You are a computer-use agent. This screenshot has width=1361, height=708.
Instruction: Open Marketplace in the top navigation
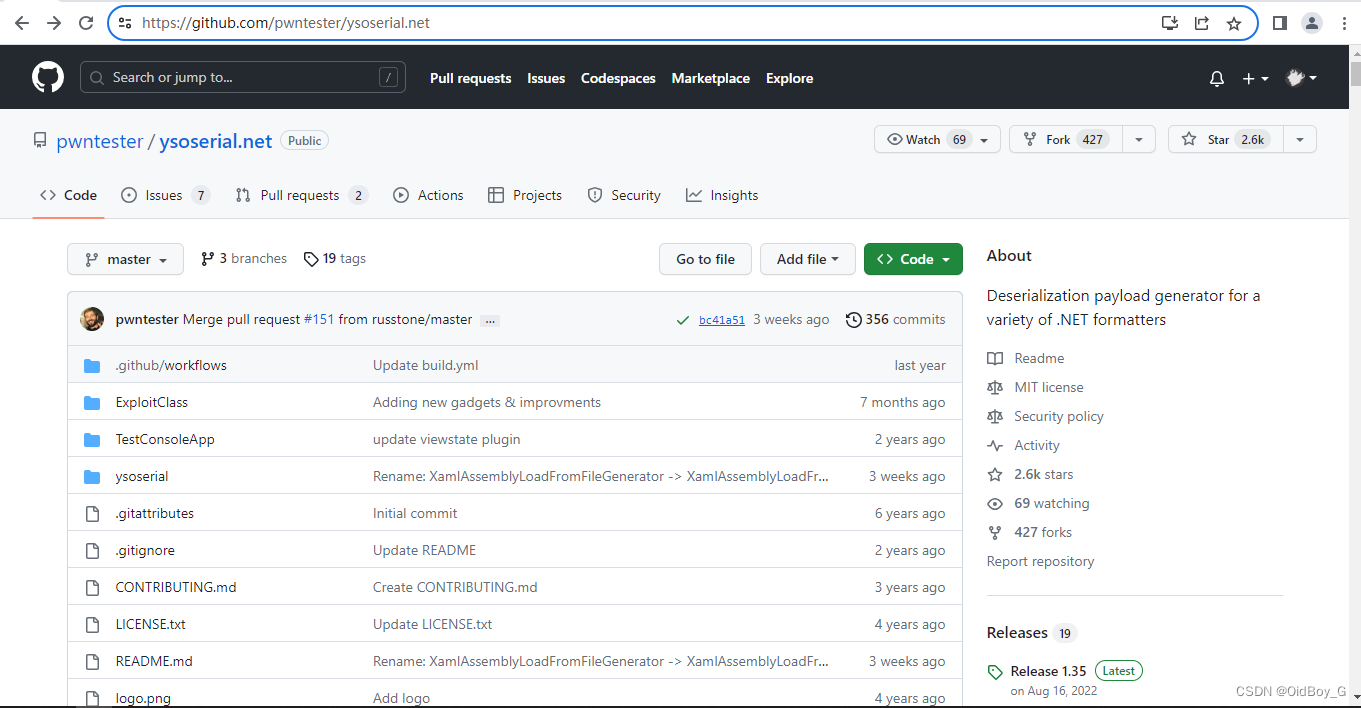point(710,78)
